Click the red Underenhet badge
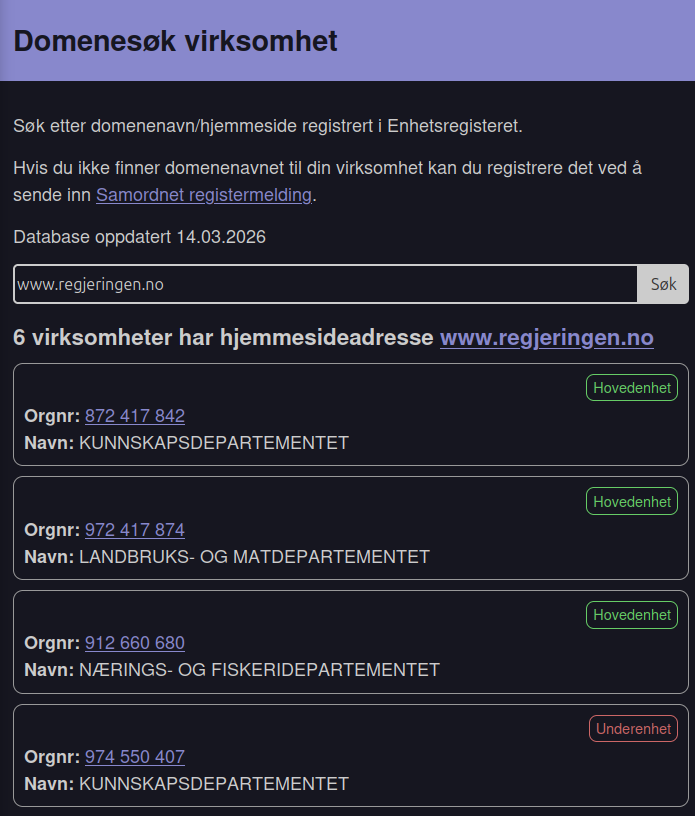 coord(633,729)
